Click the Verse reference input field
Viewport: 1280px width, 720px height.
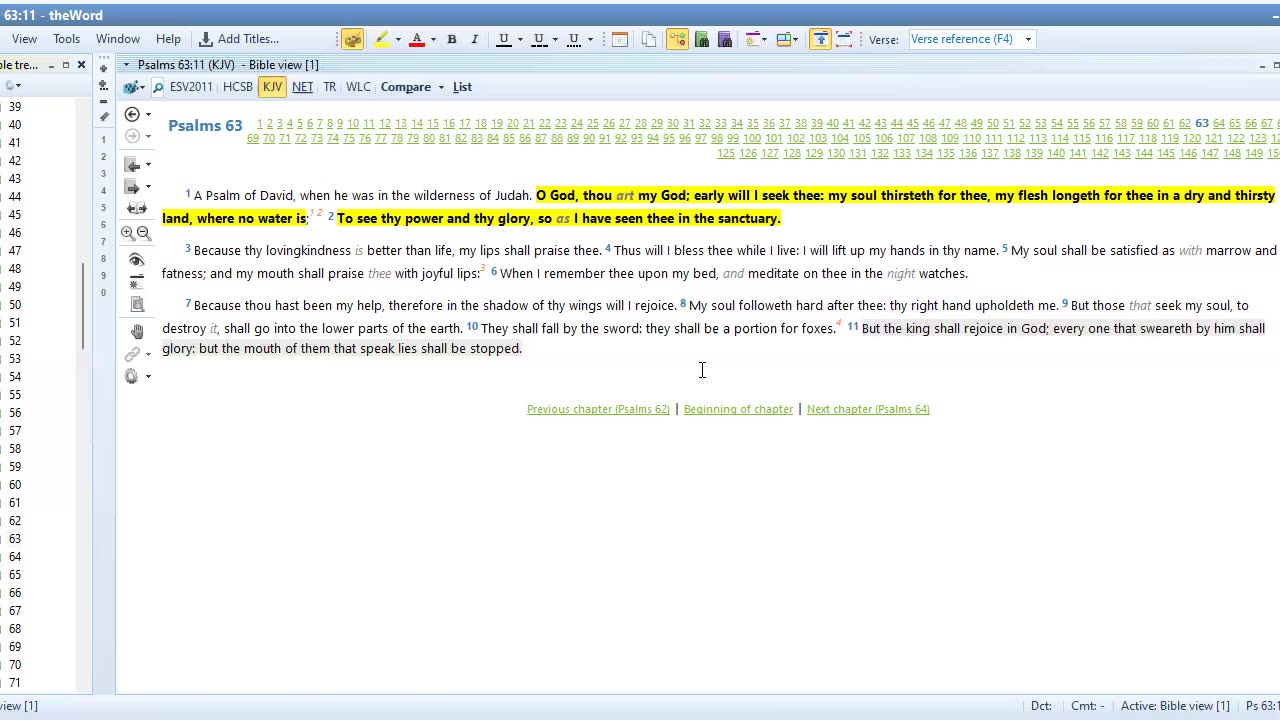pos(964,39)
